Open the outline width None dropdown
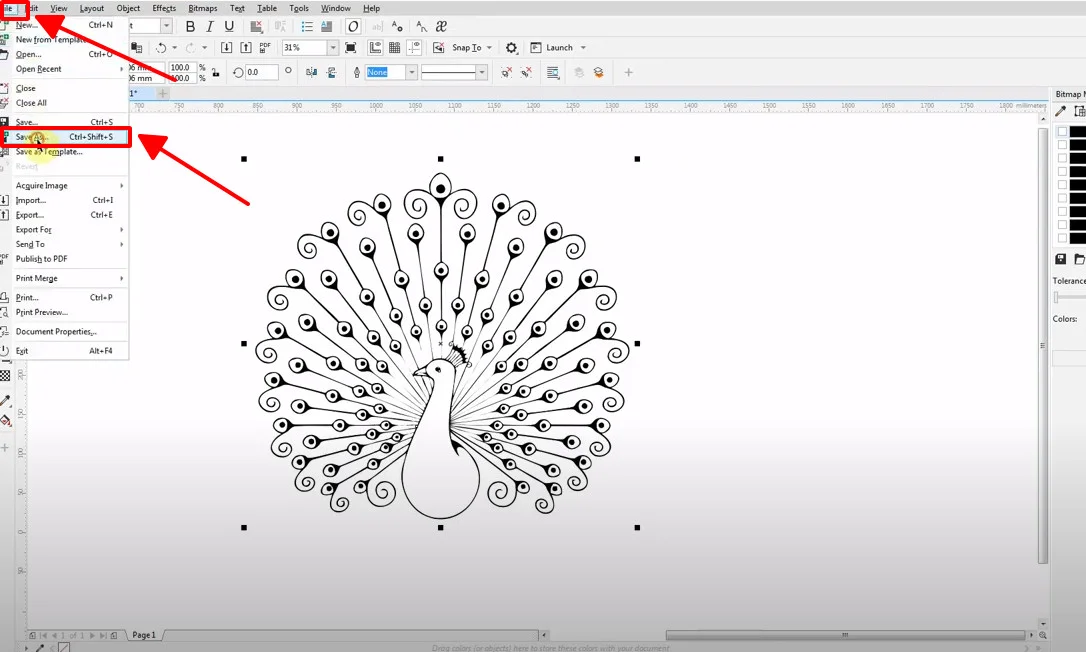1086x652 pixels. coord(411,72)
